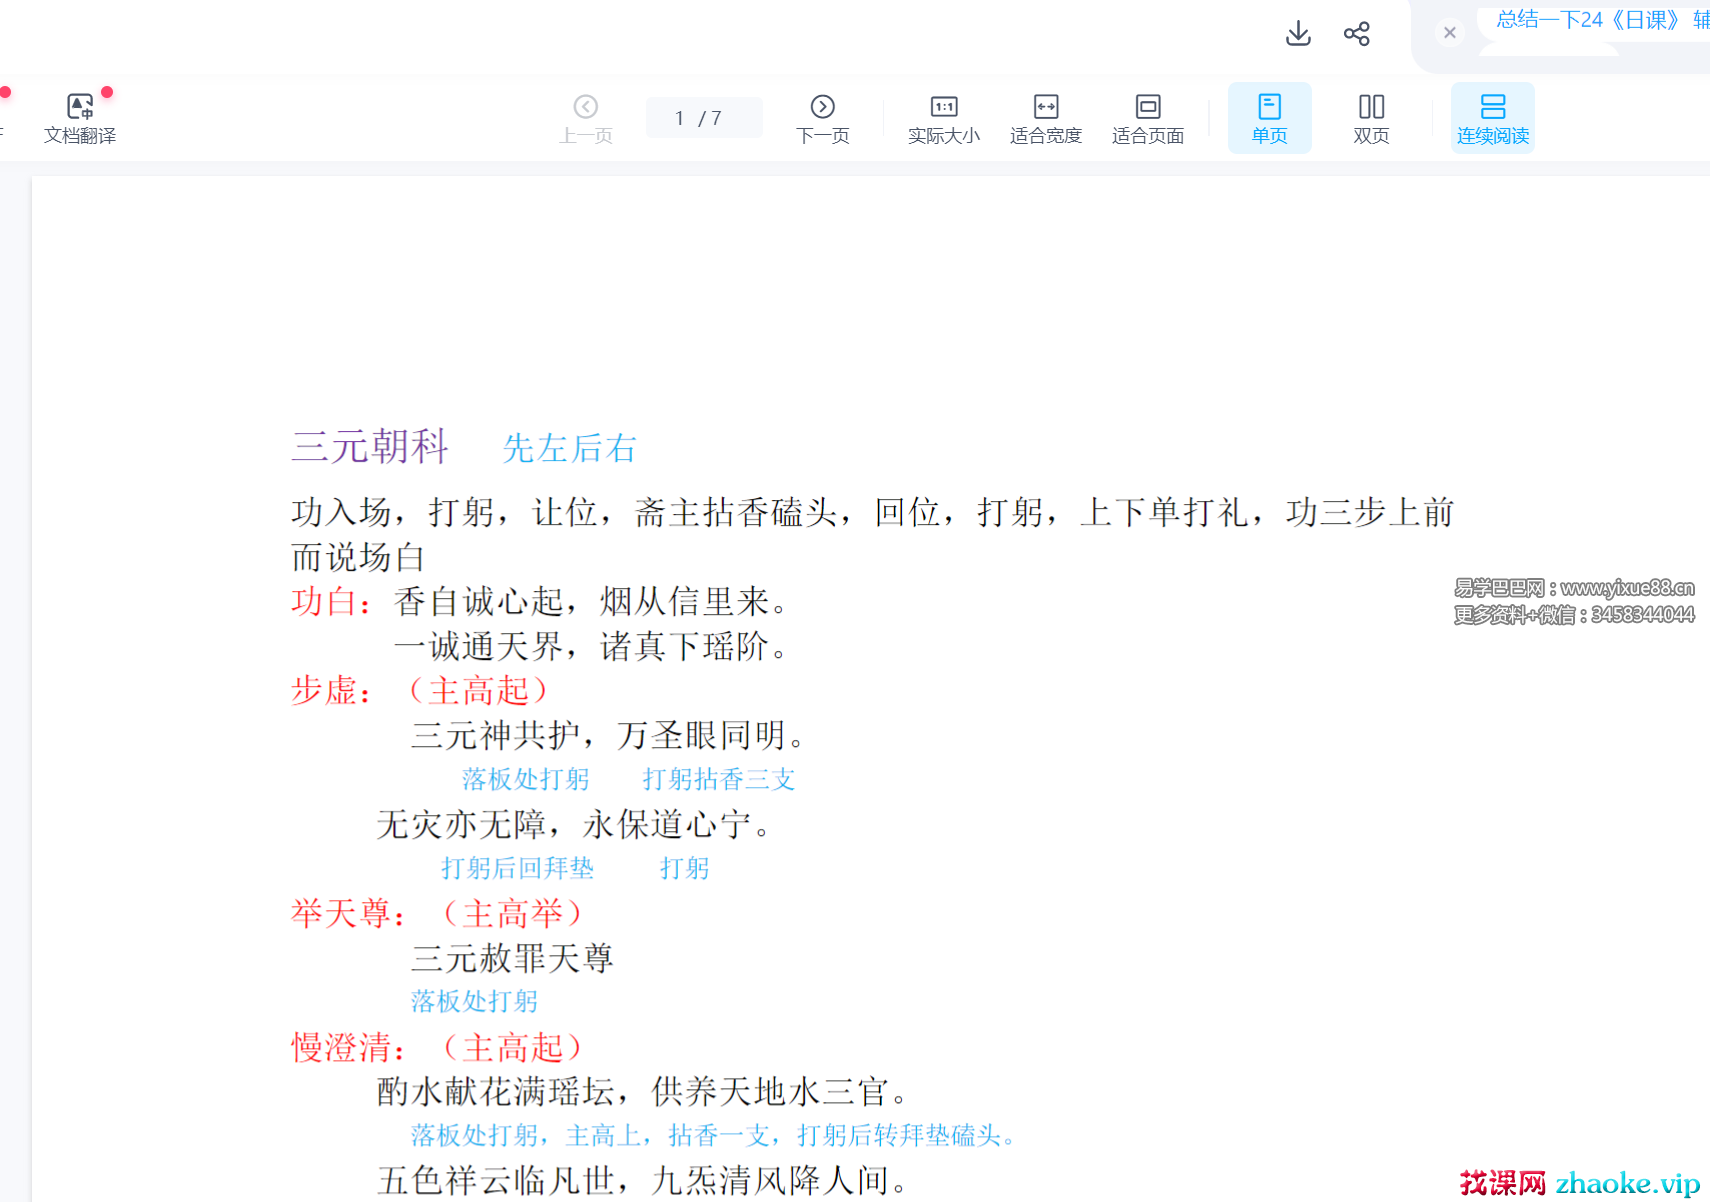
Task: Dismiss the suggestion chip with the X
Action: [1449, 32]
